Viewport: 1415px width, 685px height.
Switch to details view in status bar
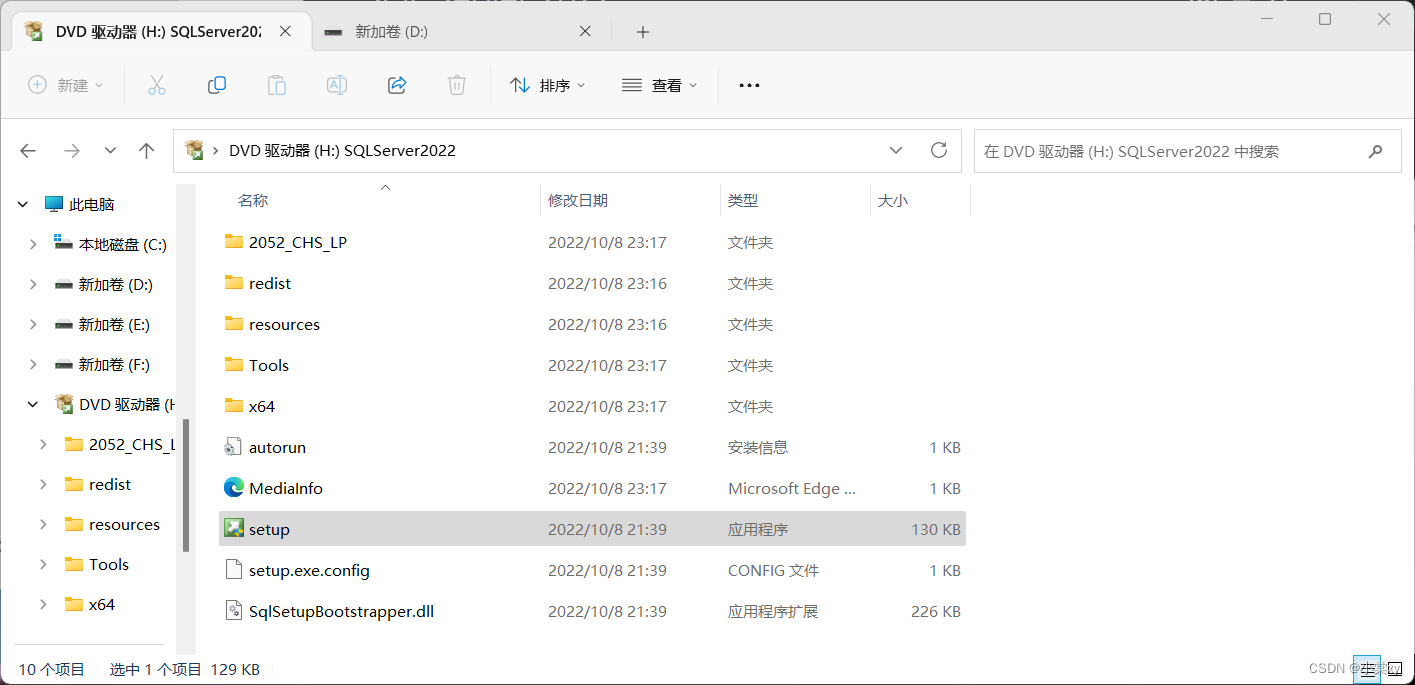1367,670
